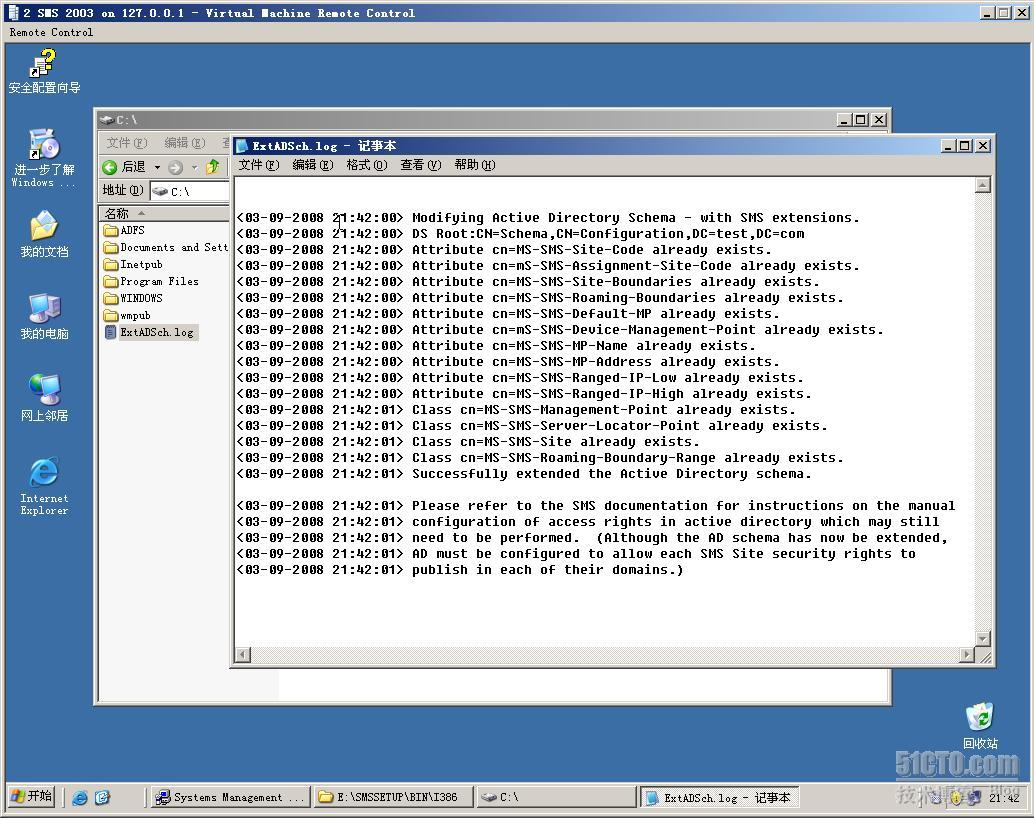Viewport: 1034px width, 818px height.
Task: Switch to the C:\ taskbar button
Action: pyautogui.click(x=556, y=797)
